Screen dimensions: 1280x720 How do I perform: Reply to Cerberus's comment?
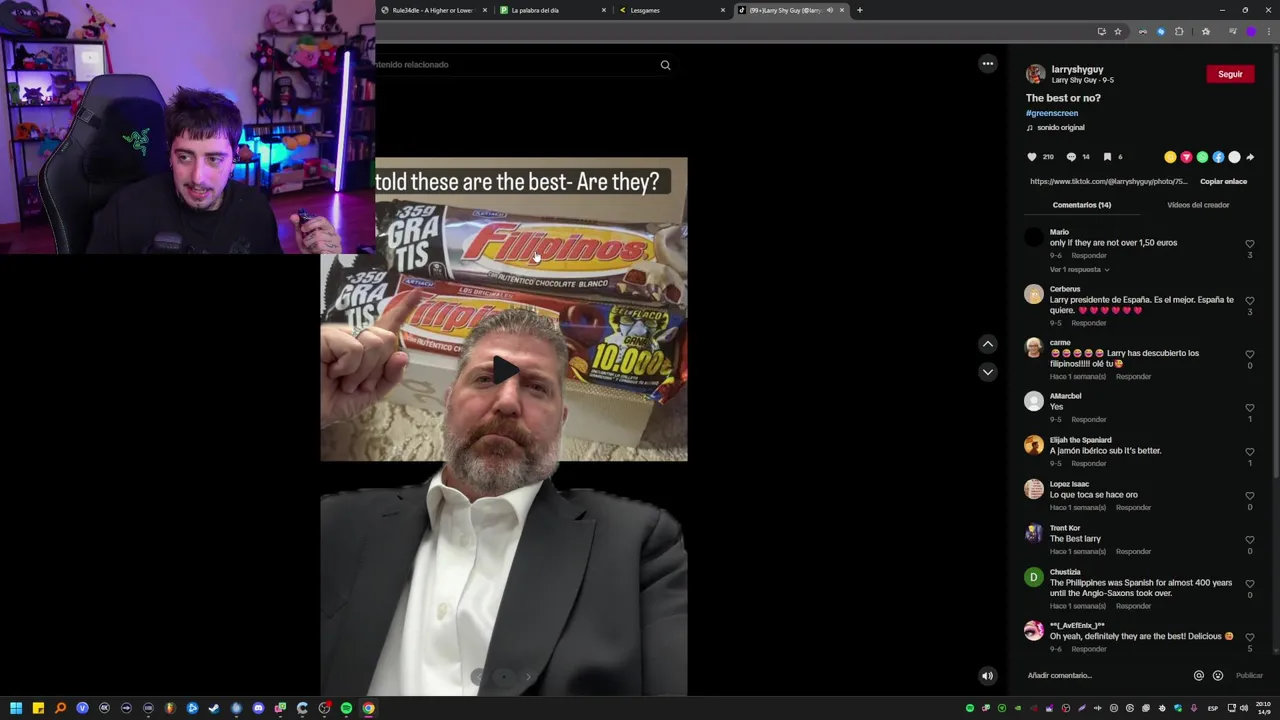pos(1089,323)
